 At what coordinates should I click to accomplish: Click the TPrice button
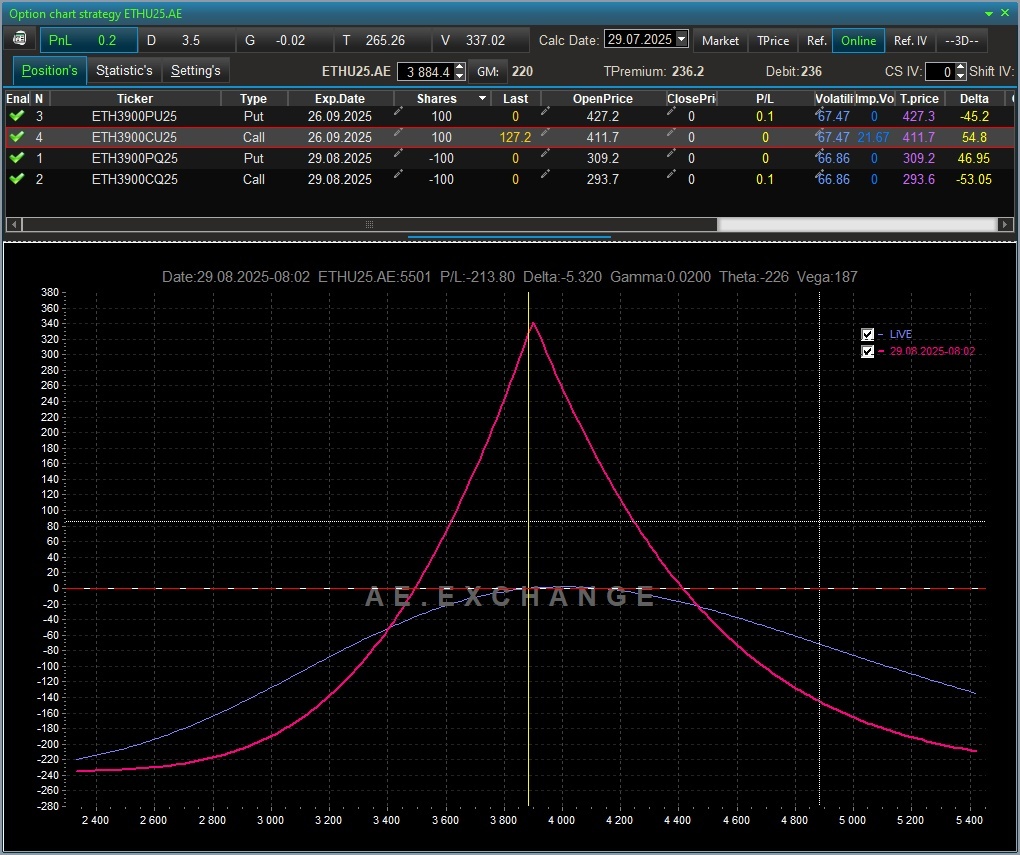(773, 40)
